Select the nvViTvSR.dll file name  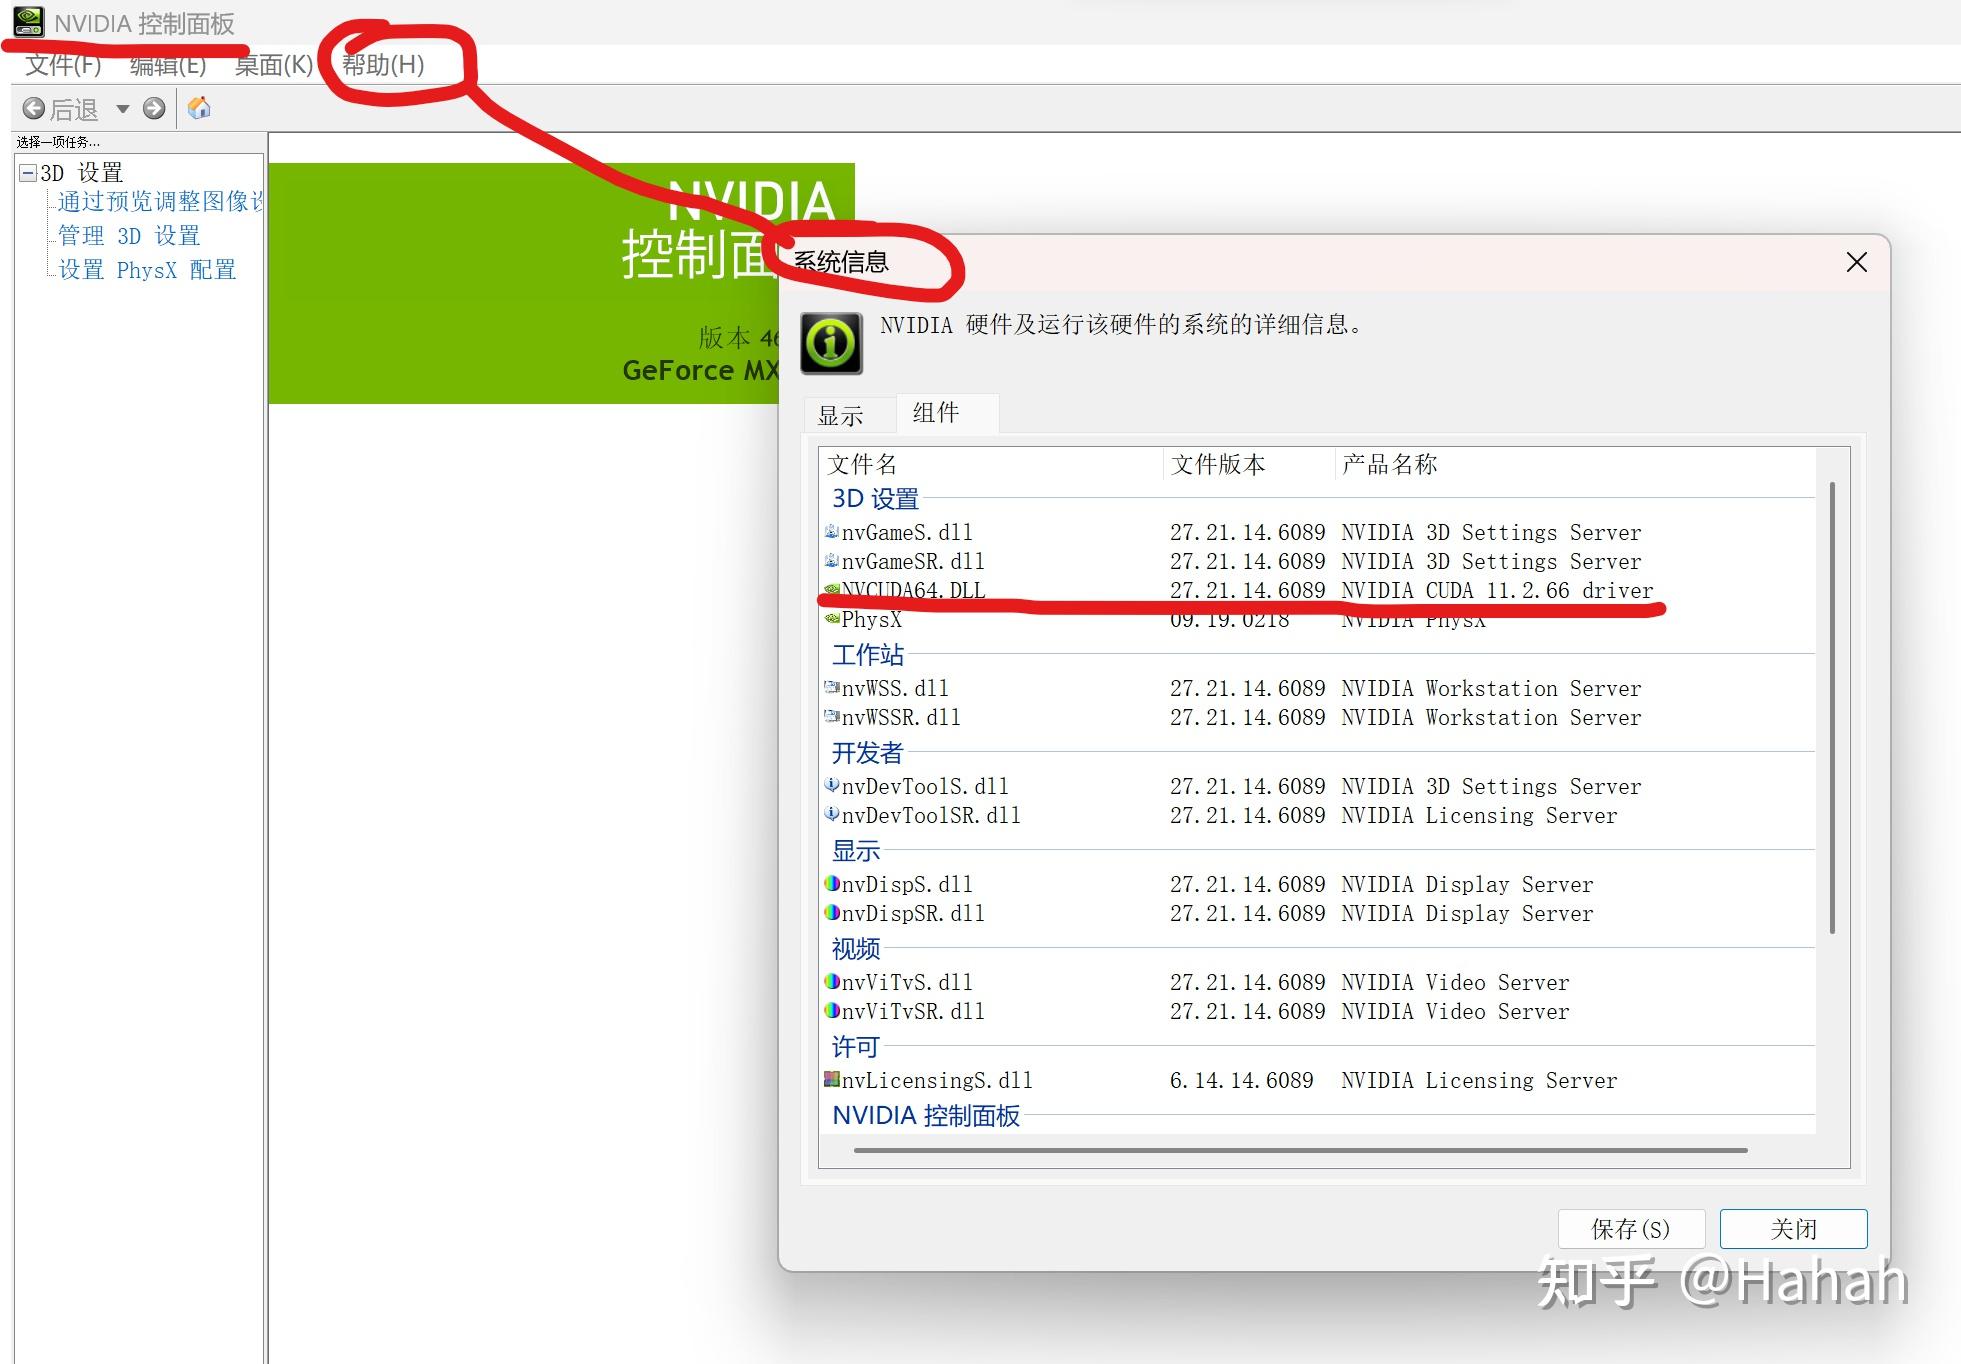coord(913,1011)
